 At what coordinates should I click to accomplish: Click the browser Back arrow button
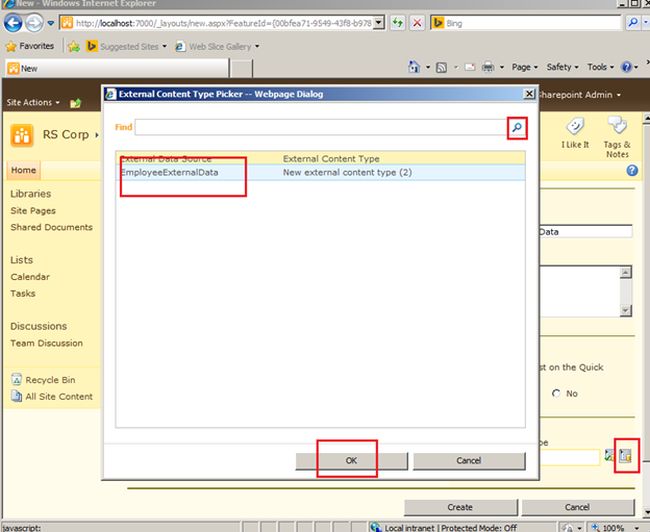click(x=13, y=23)
